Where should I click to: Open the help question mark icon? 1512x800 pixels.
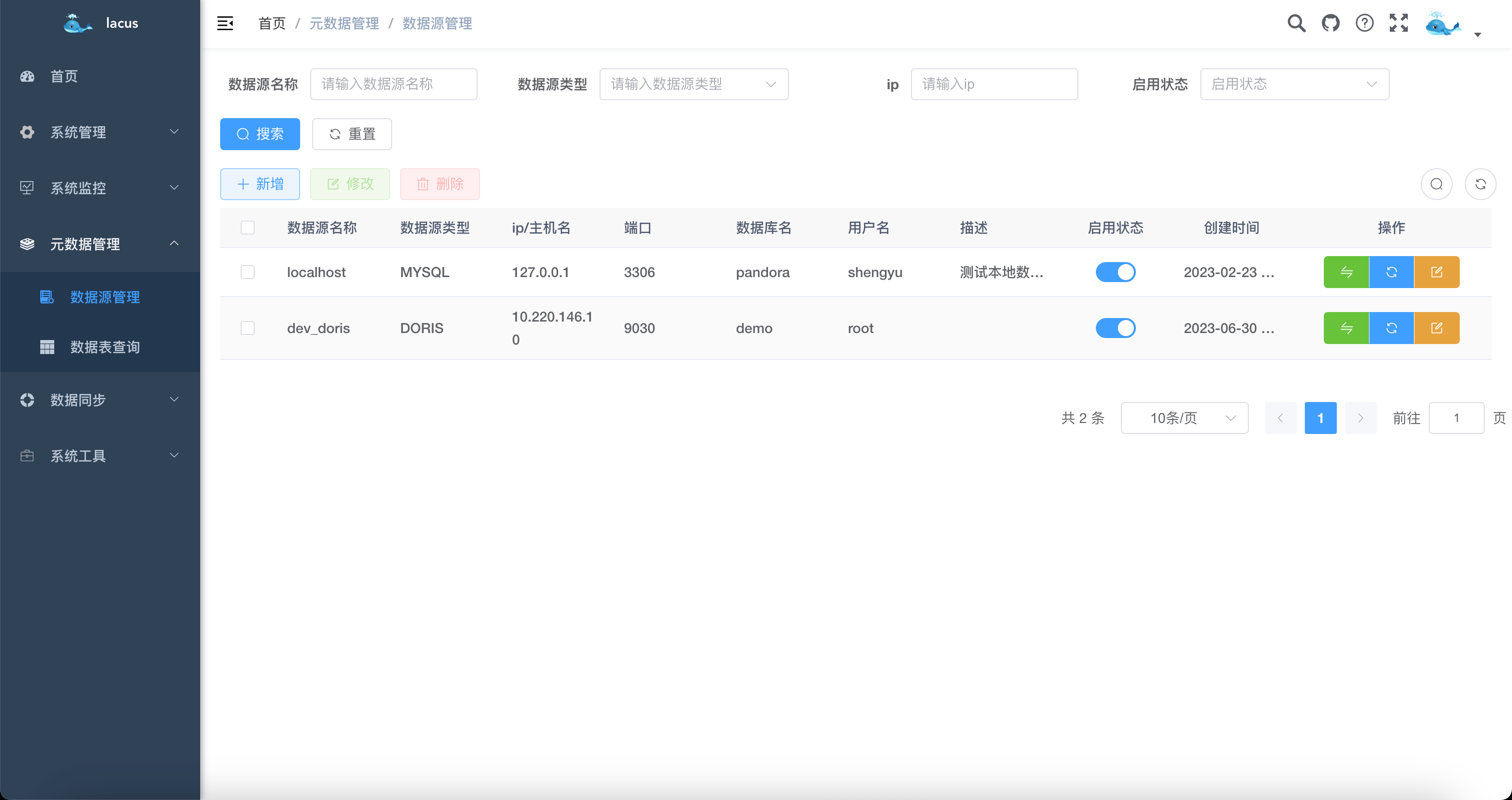point(1364,23)
